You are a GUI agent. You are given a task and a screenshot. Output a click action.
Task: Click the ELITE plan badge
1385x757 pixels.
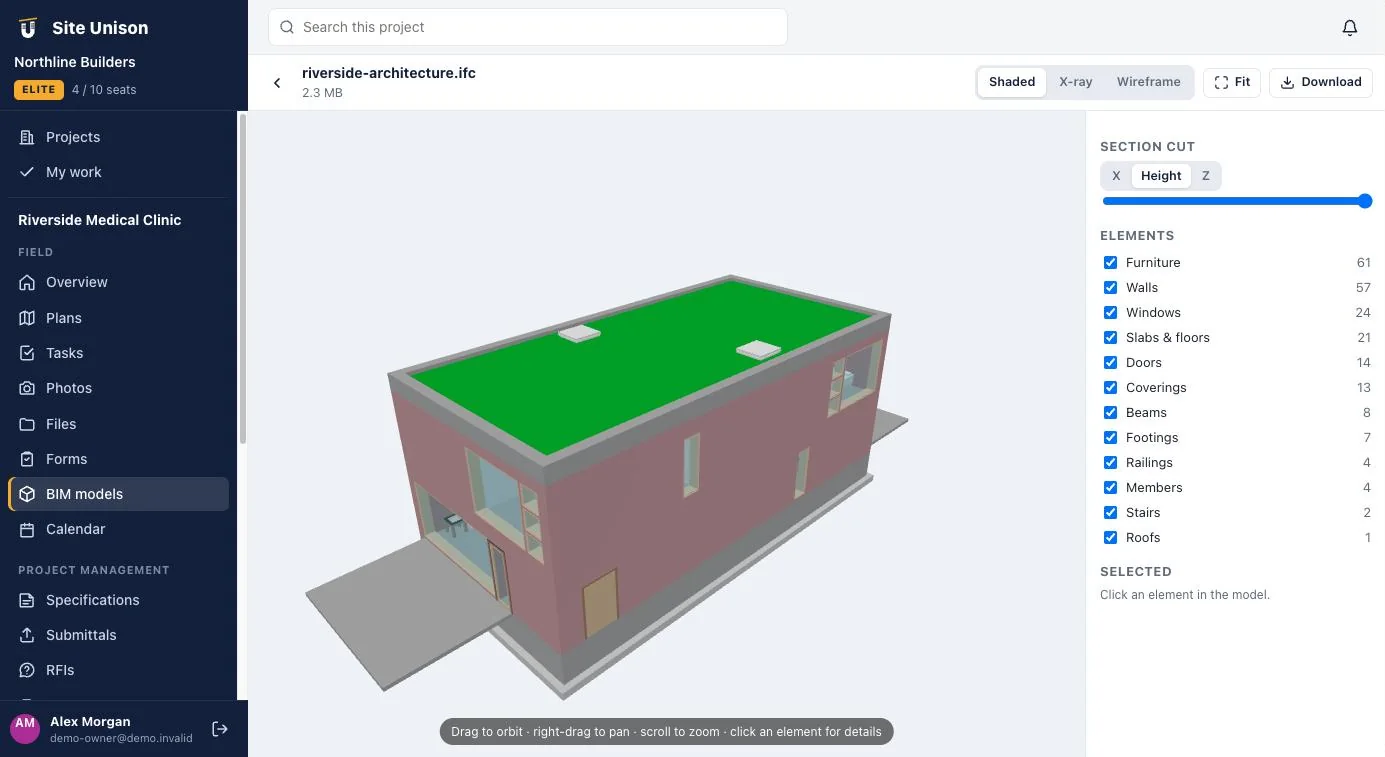[39, 90]
